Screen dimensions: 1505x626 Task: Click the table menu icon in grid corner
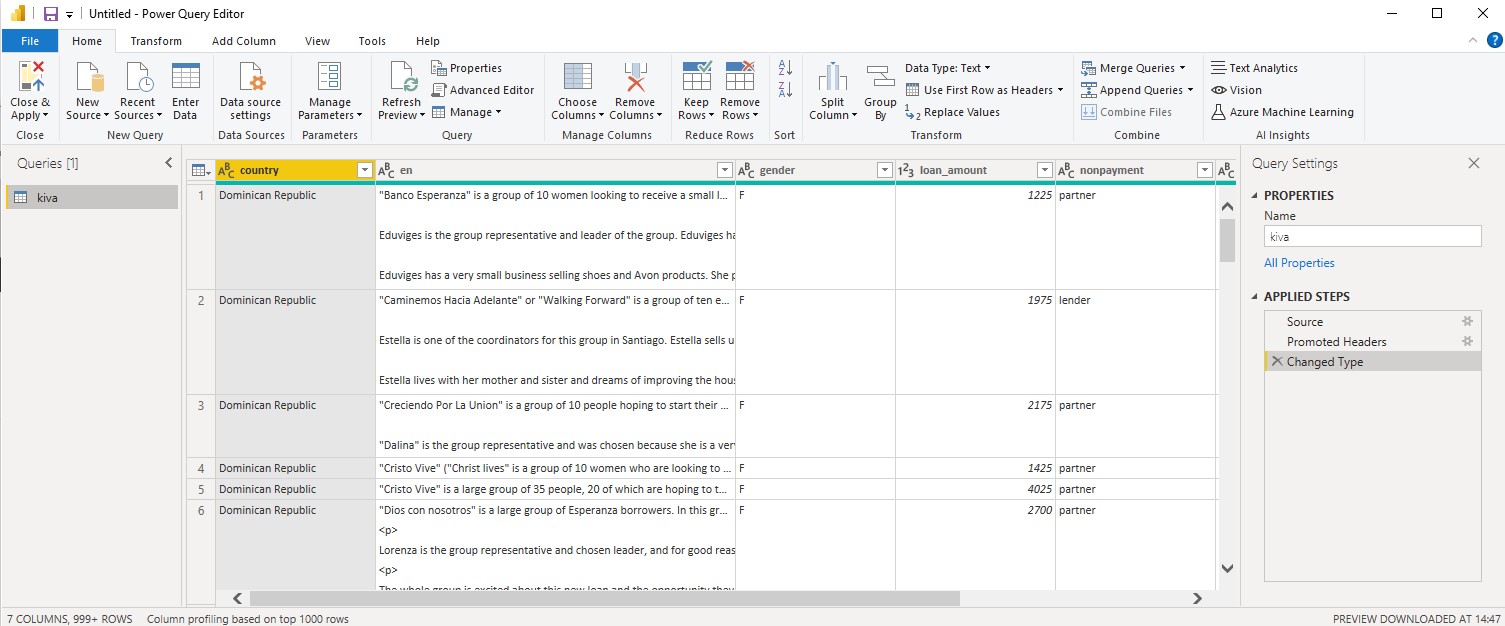pos(200,170)
